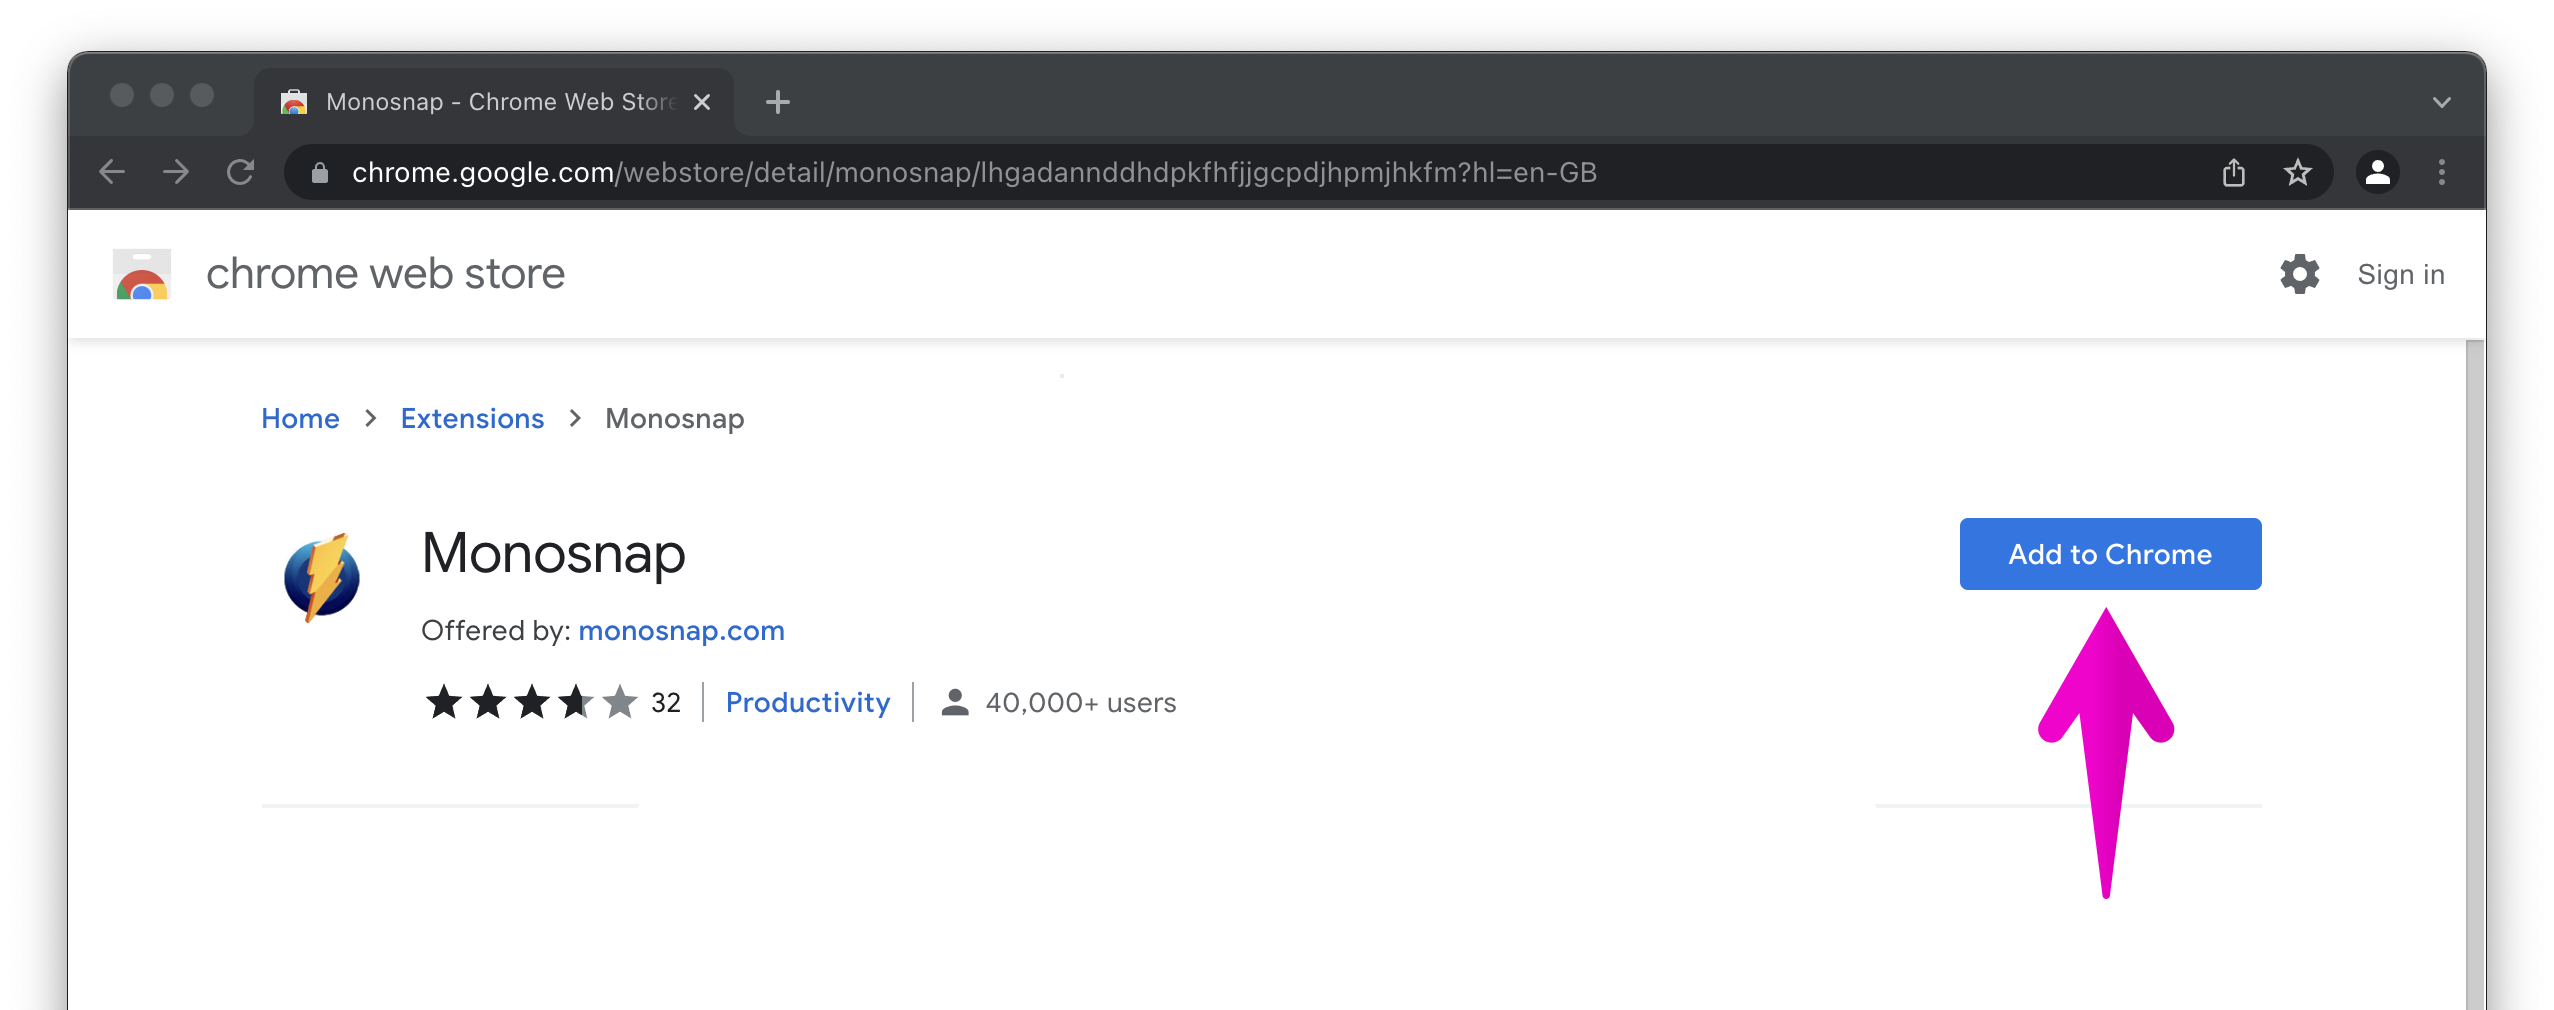Screen dimensions: 2554x1010
Task: View the site padlock information
Action: coord(320,173)
